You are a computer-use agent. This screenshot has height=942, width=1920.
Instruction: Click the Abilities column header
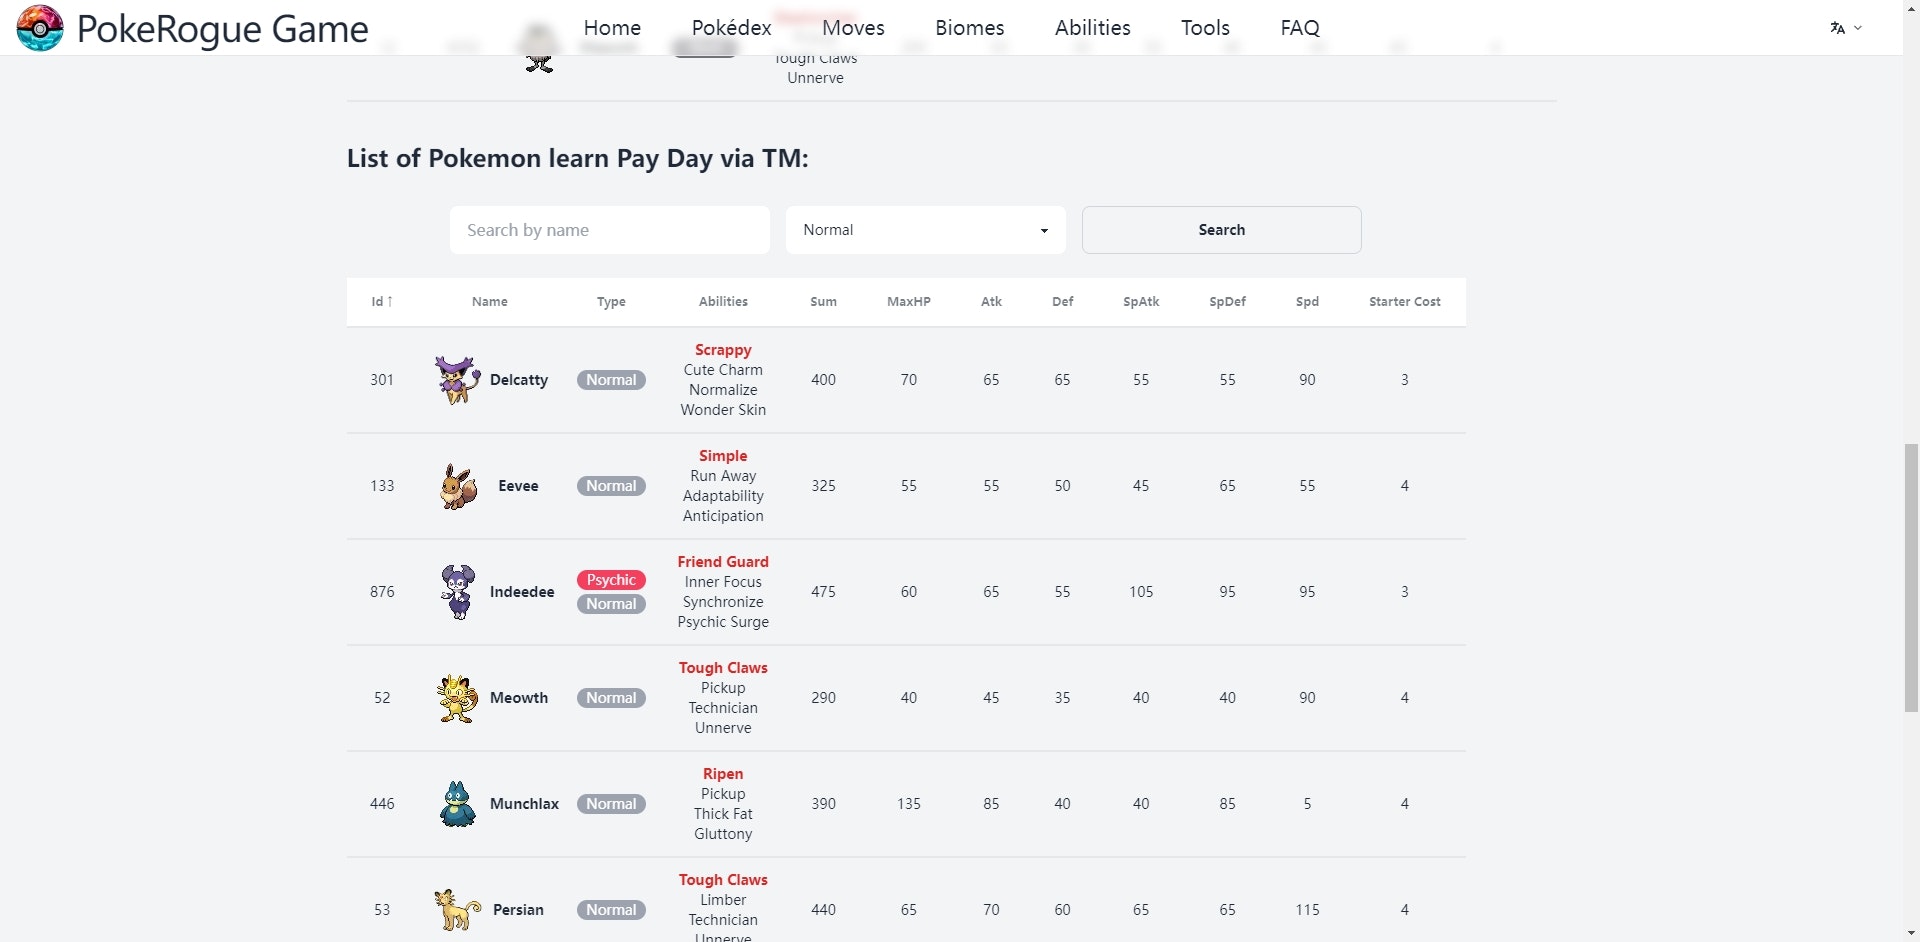point(723,302)
